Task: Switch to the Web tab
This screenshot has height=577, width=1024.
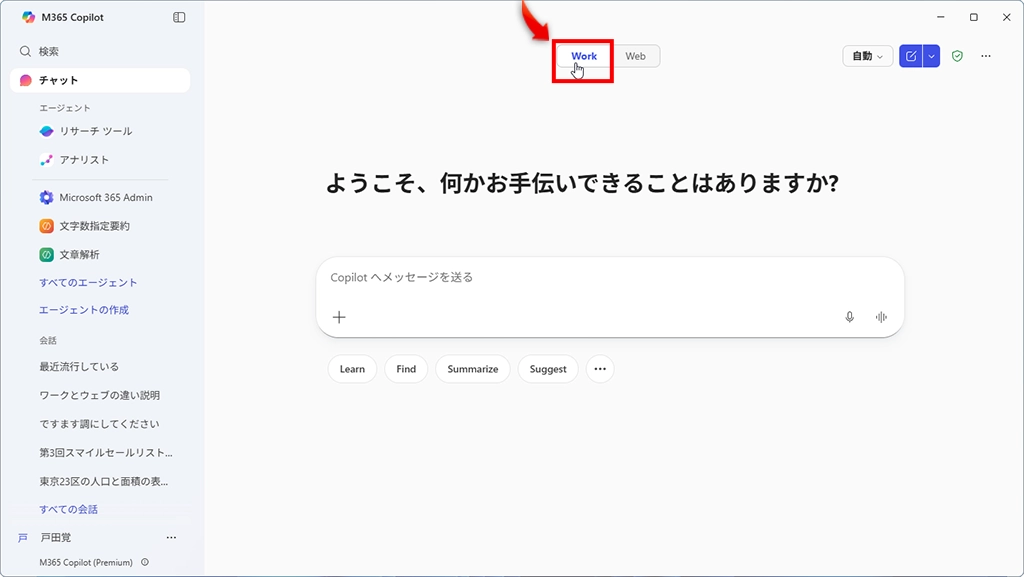Action: pos(635,56)
